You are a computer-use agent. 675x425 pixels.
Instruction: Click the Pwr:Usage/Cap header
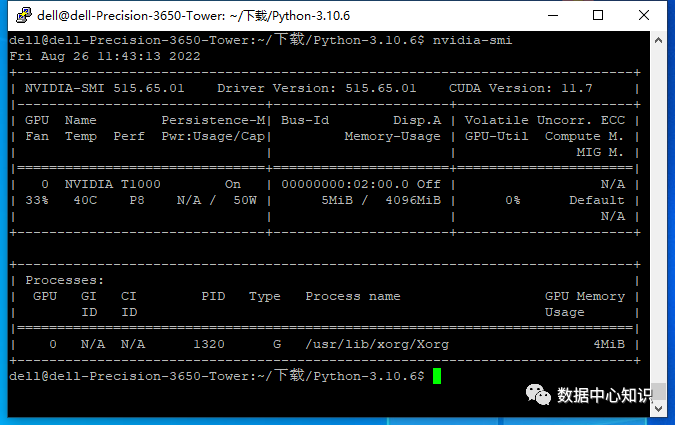213,136
